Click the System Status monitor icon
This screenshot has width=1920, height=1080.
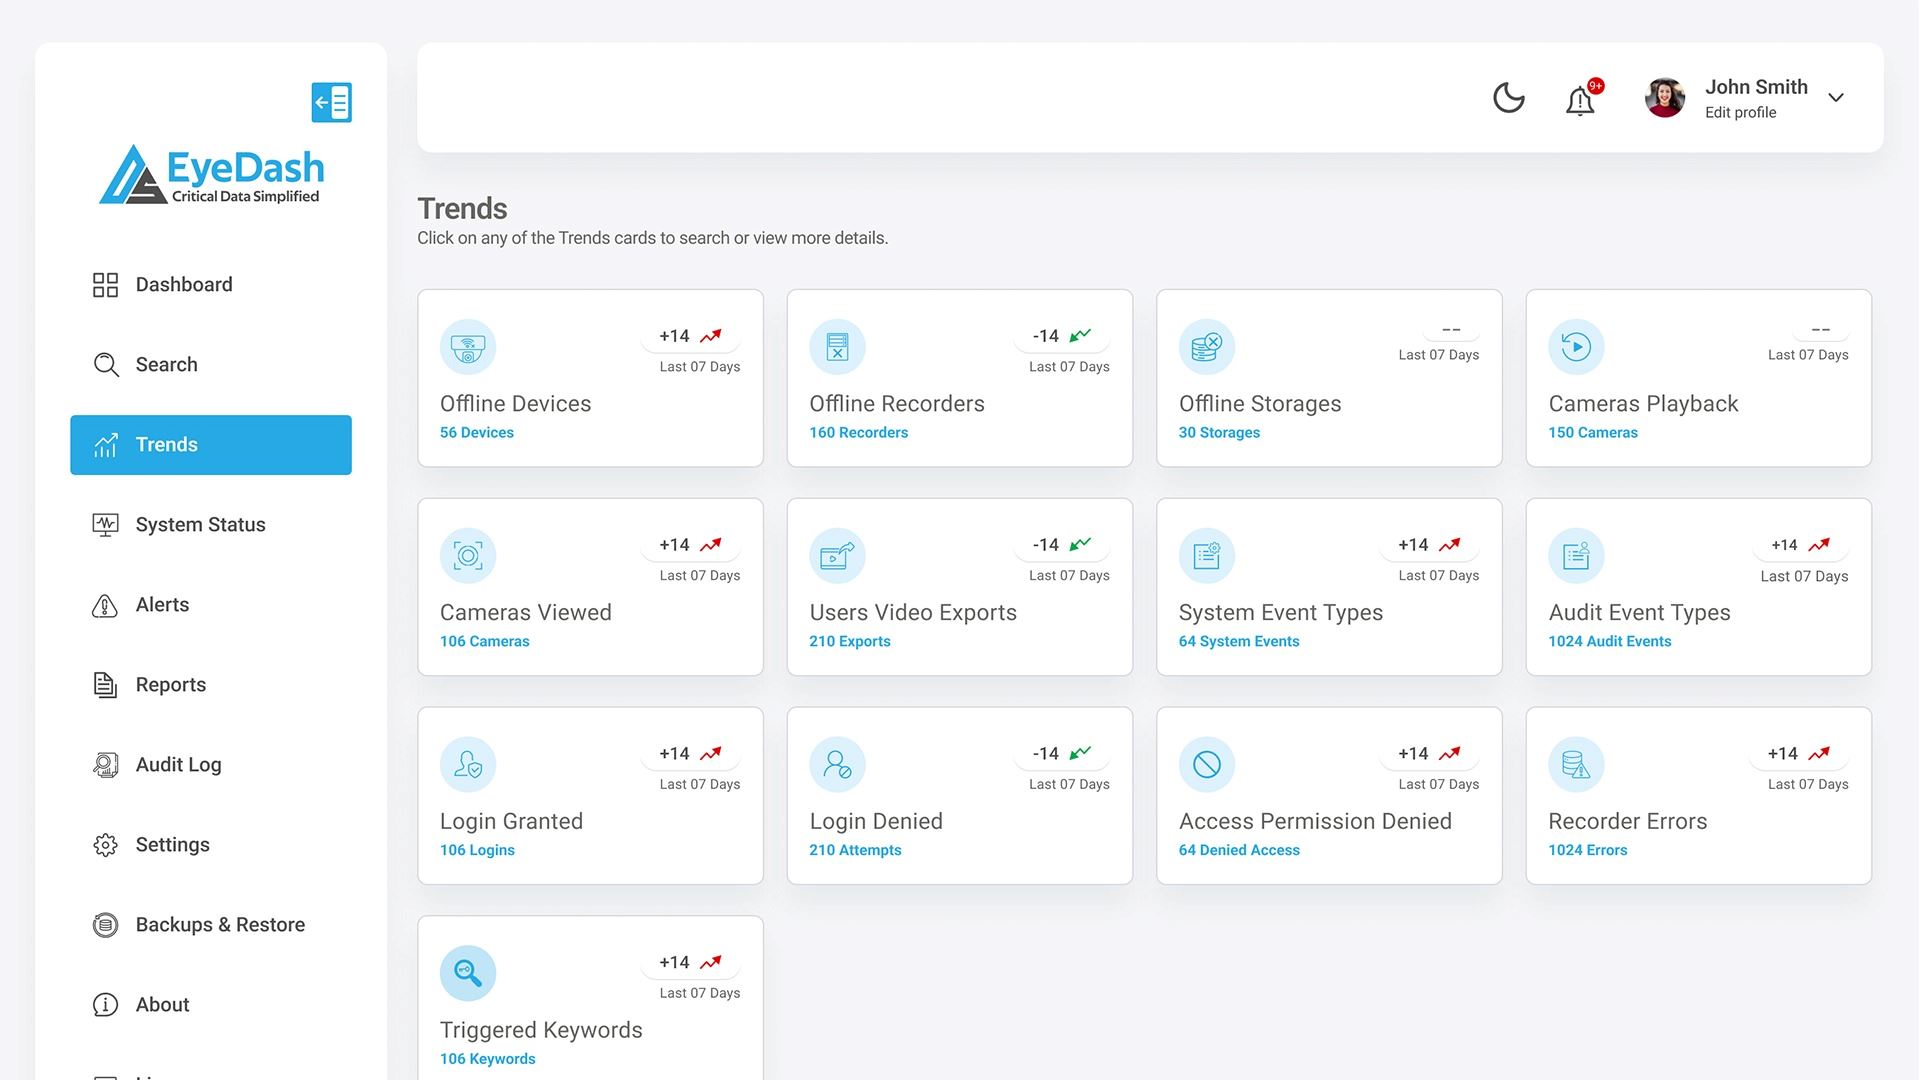pos(105,525)
